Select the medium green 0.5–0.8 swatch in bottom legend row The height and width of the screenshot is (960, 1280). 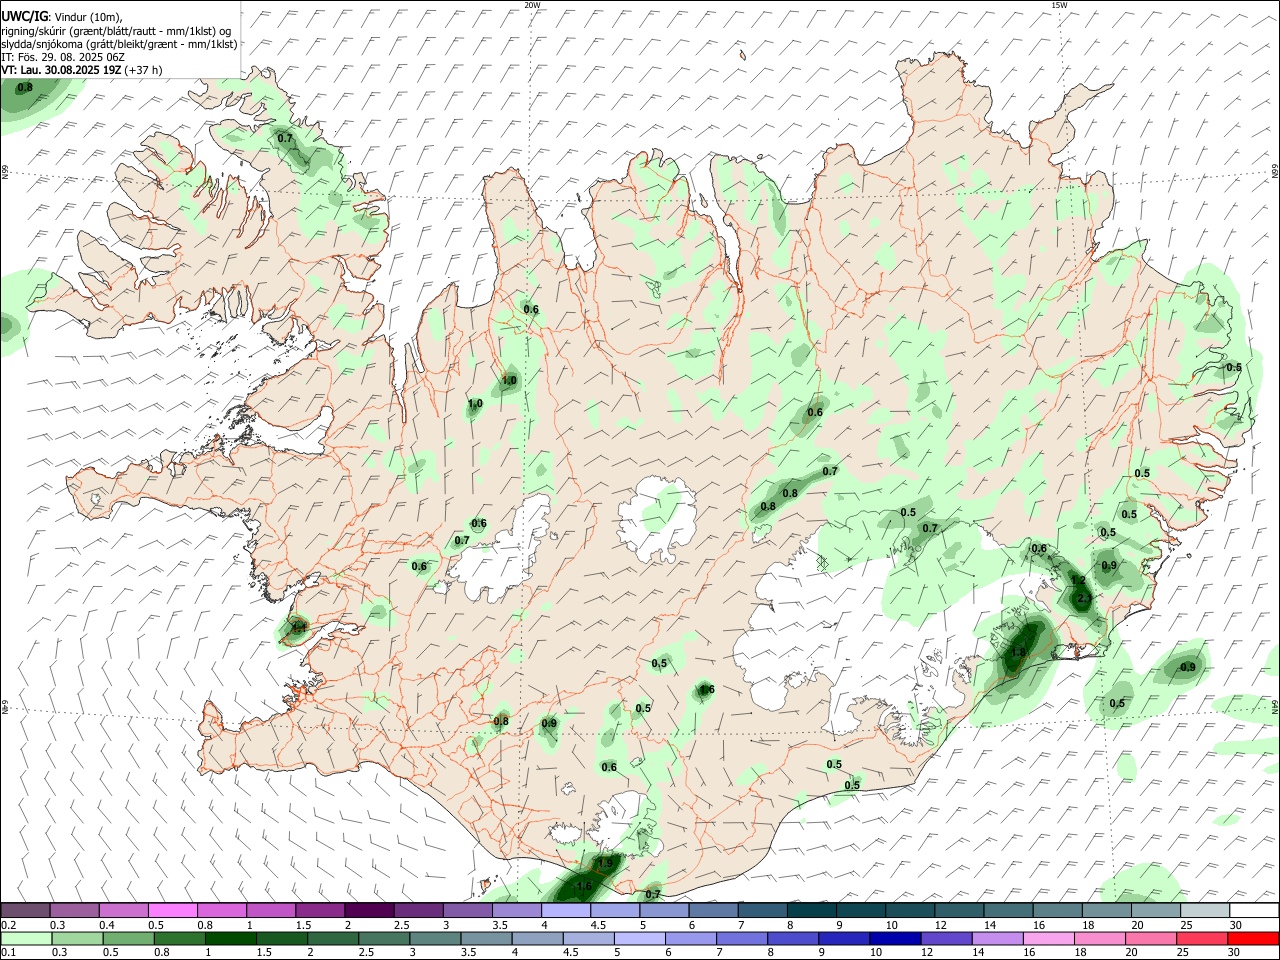coord(128,939)
